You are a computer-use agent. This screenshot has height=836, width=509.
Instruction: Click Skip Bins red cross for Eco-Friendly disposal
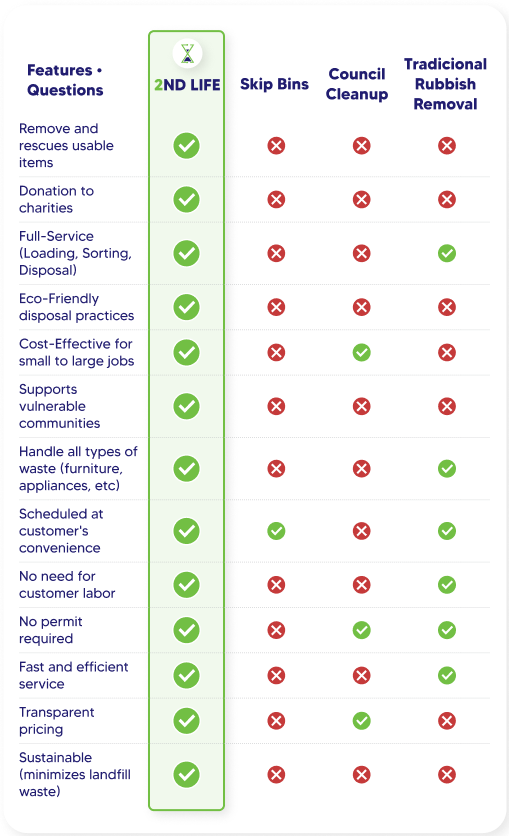276,307
